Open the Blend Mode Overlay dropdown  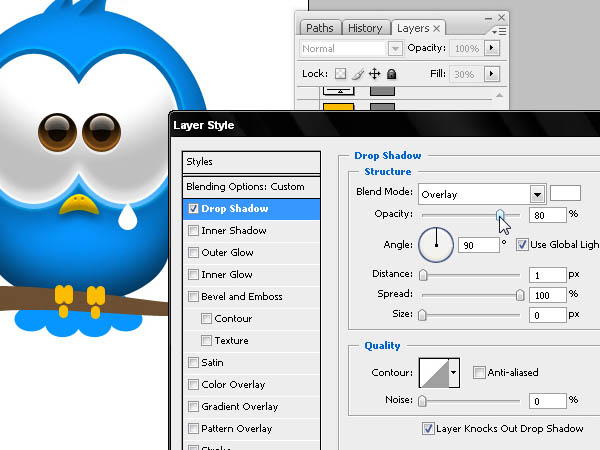(537, 194)
